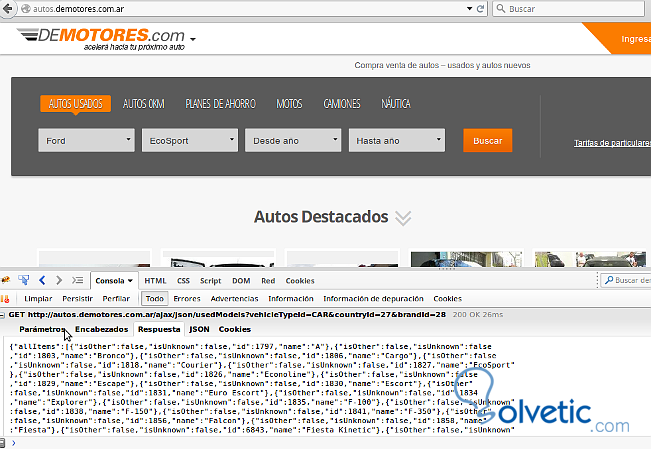Click the fourth featured car thumbnail
Image resolution: width=651 pixels, height=449 pixels.
click(x=466, y=259)
